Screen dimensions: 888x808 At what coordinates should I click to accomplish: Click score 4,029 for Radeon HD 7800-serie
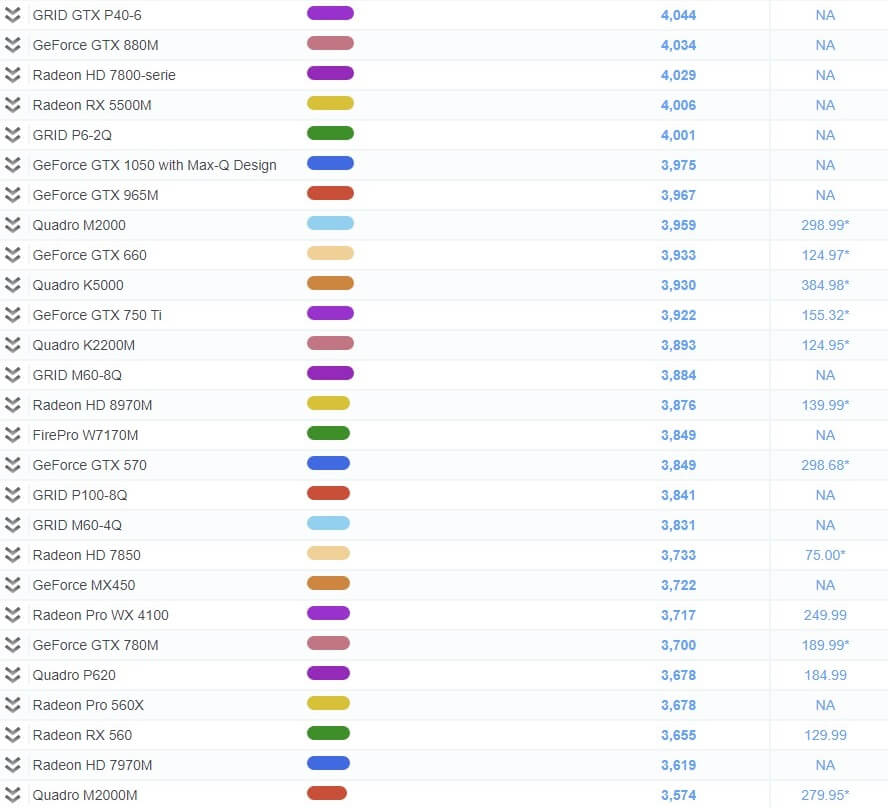coord(678,75)
